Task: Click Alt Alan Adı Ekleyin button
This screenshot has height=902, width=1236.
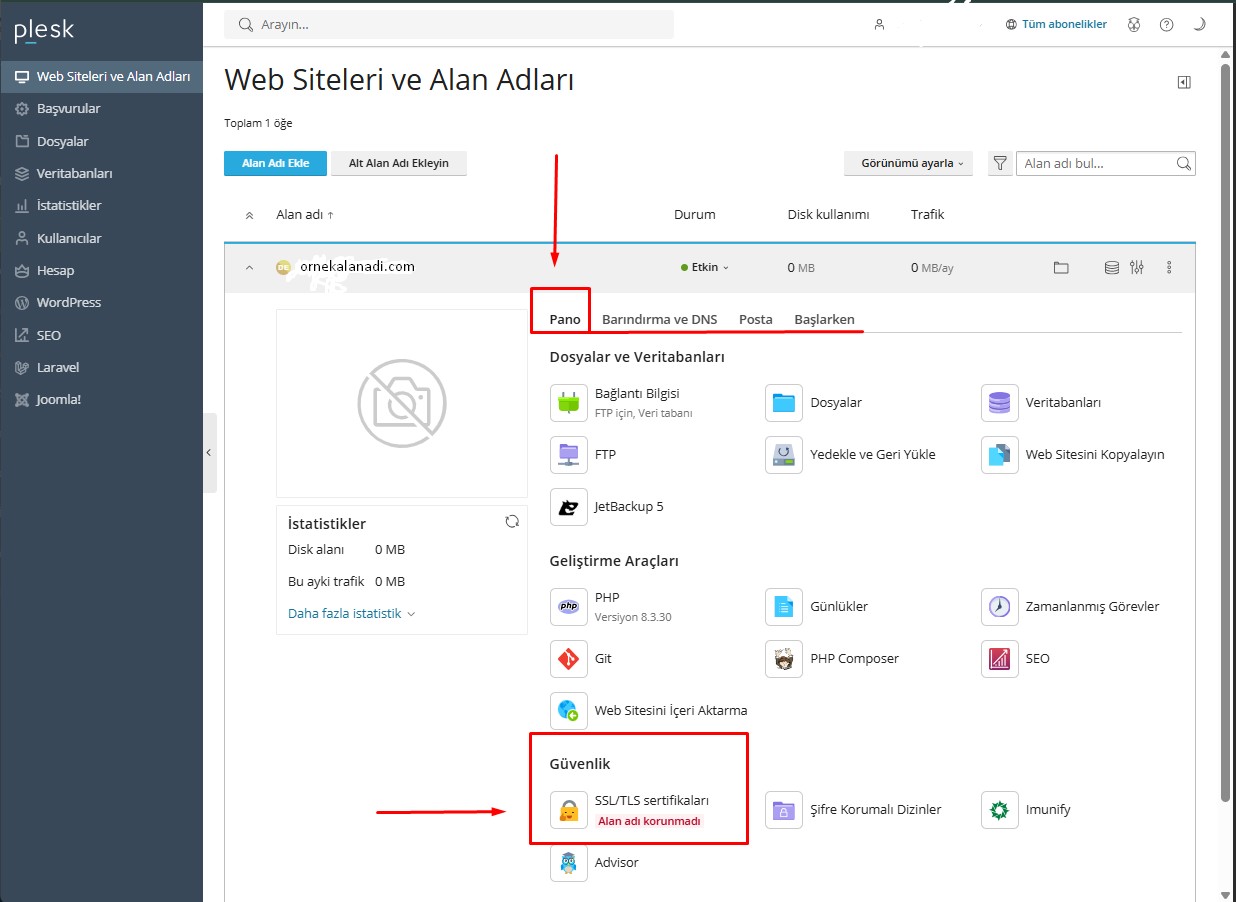Action: 398,163
